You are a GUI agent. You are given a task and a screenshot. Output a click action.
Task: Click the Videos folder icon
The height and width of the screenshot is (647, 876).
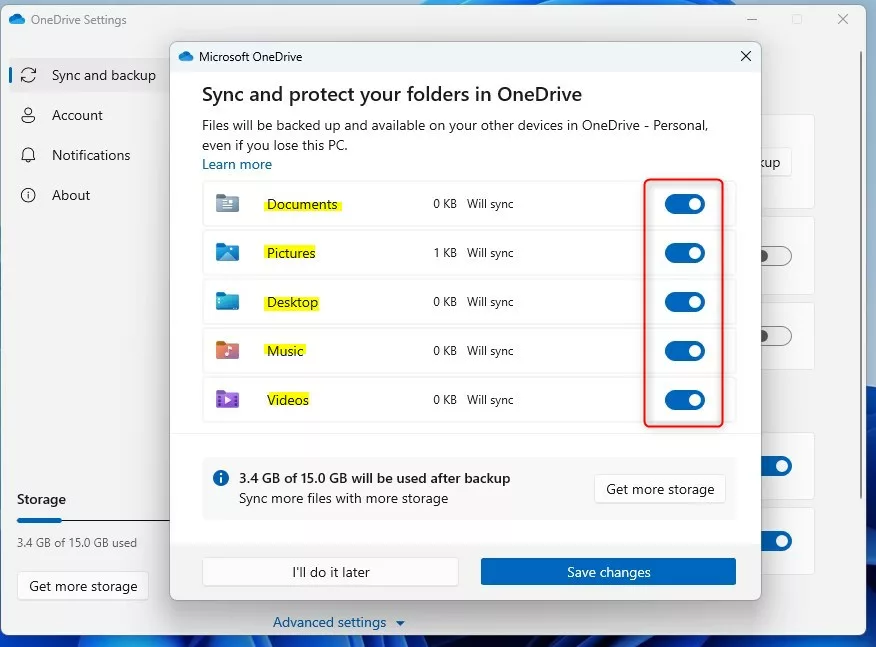227,399
